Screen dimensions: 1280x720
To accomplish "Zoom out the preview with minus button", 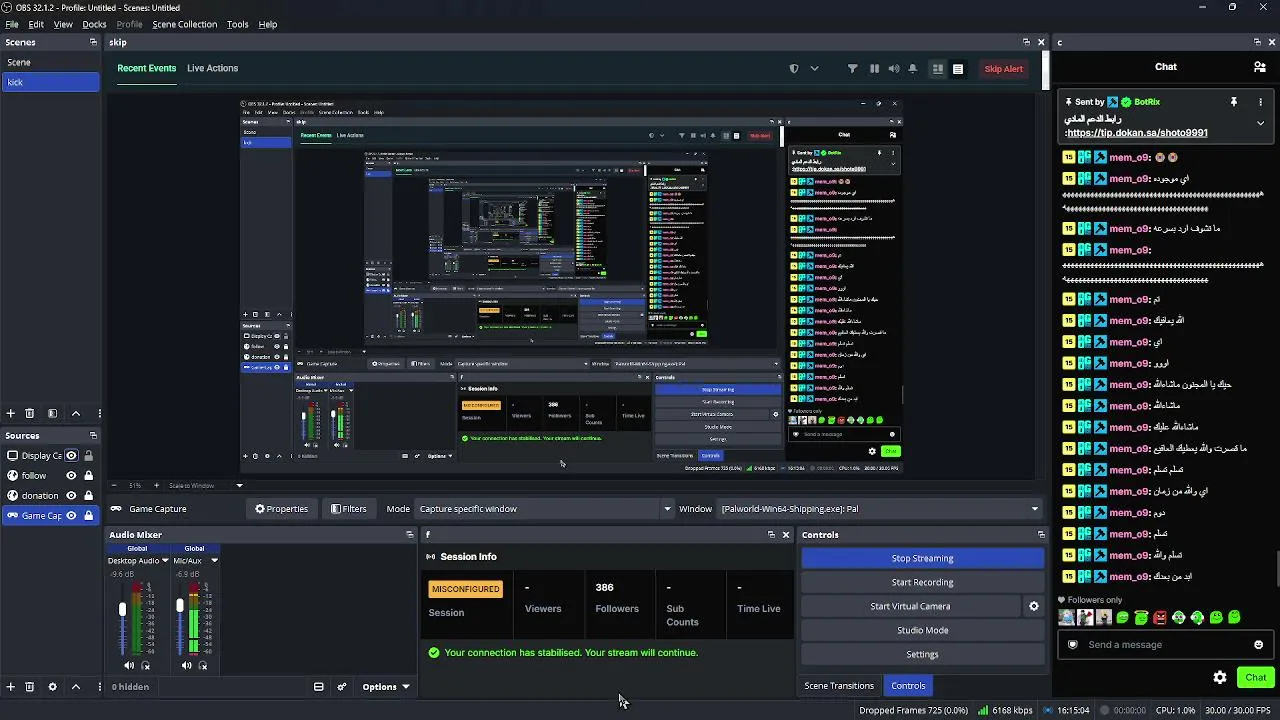I will click(x=116, y=485).
